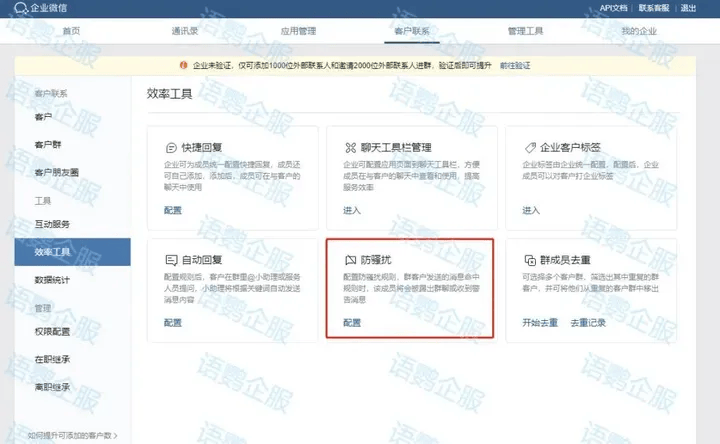The image size is (720, 444).
Task: Click the 自动回复 card icon
Action: coord(170,258)
